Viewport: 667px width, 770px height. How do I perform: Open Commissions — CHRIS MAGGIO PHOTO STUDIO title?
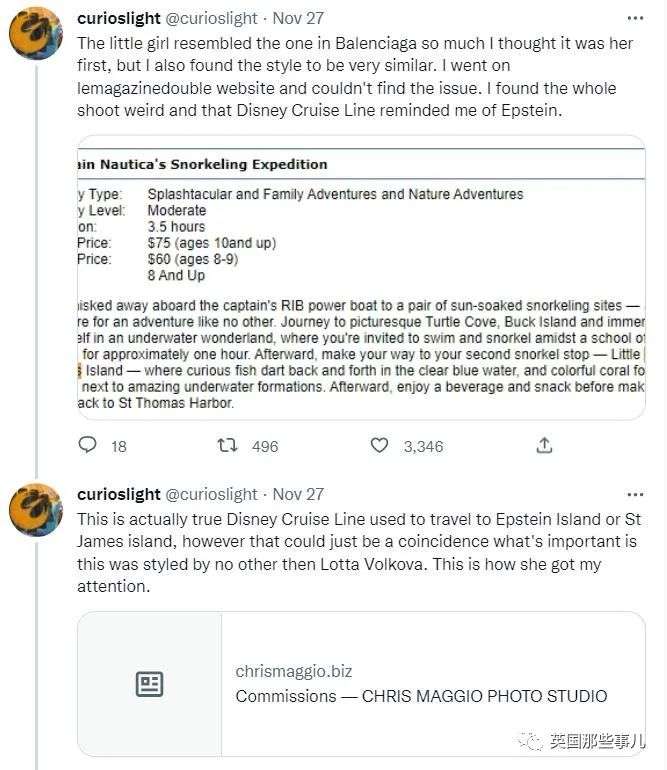point(421,696)
